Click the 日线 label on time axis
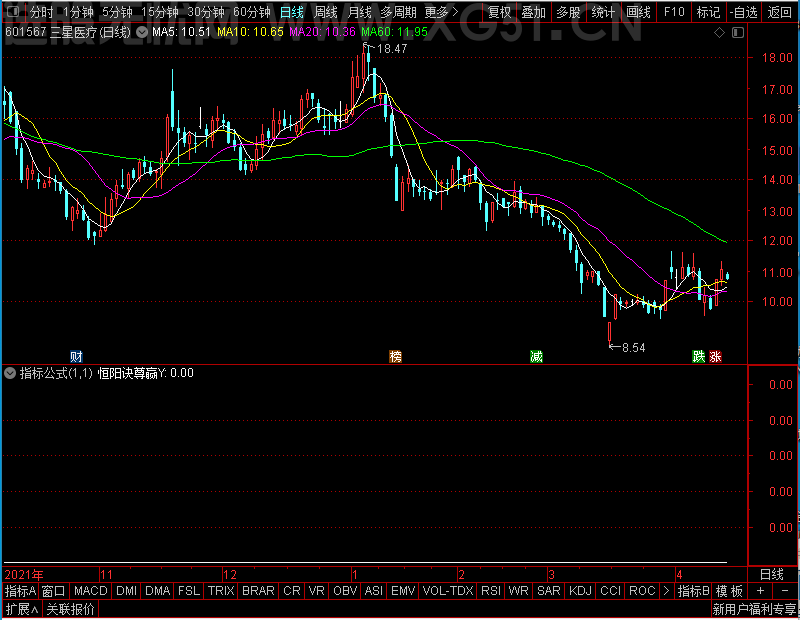 tap(771, 575)
